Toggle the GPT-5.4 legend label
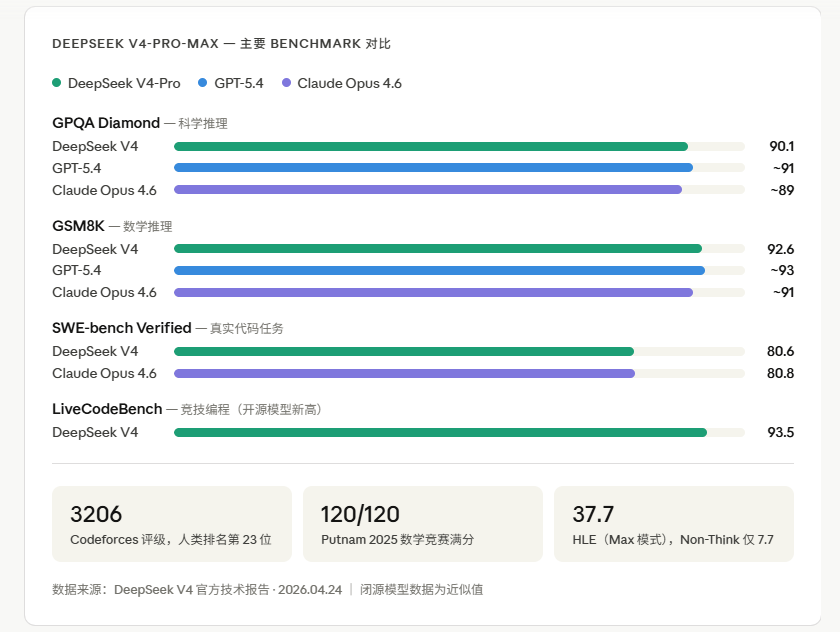840x632 pixels. tap(239, 83)
